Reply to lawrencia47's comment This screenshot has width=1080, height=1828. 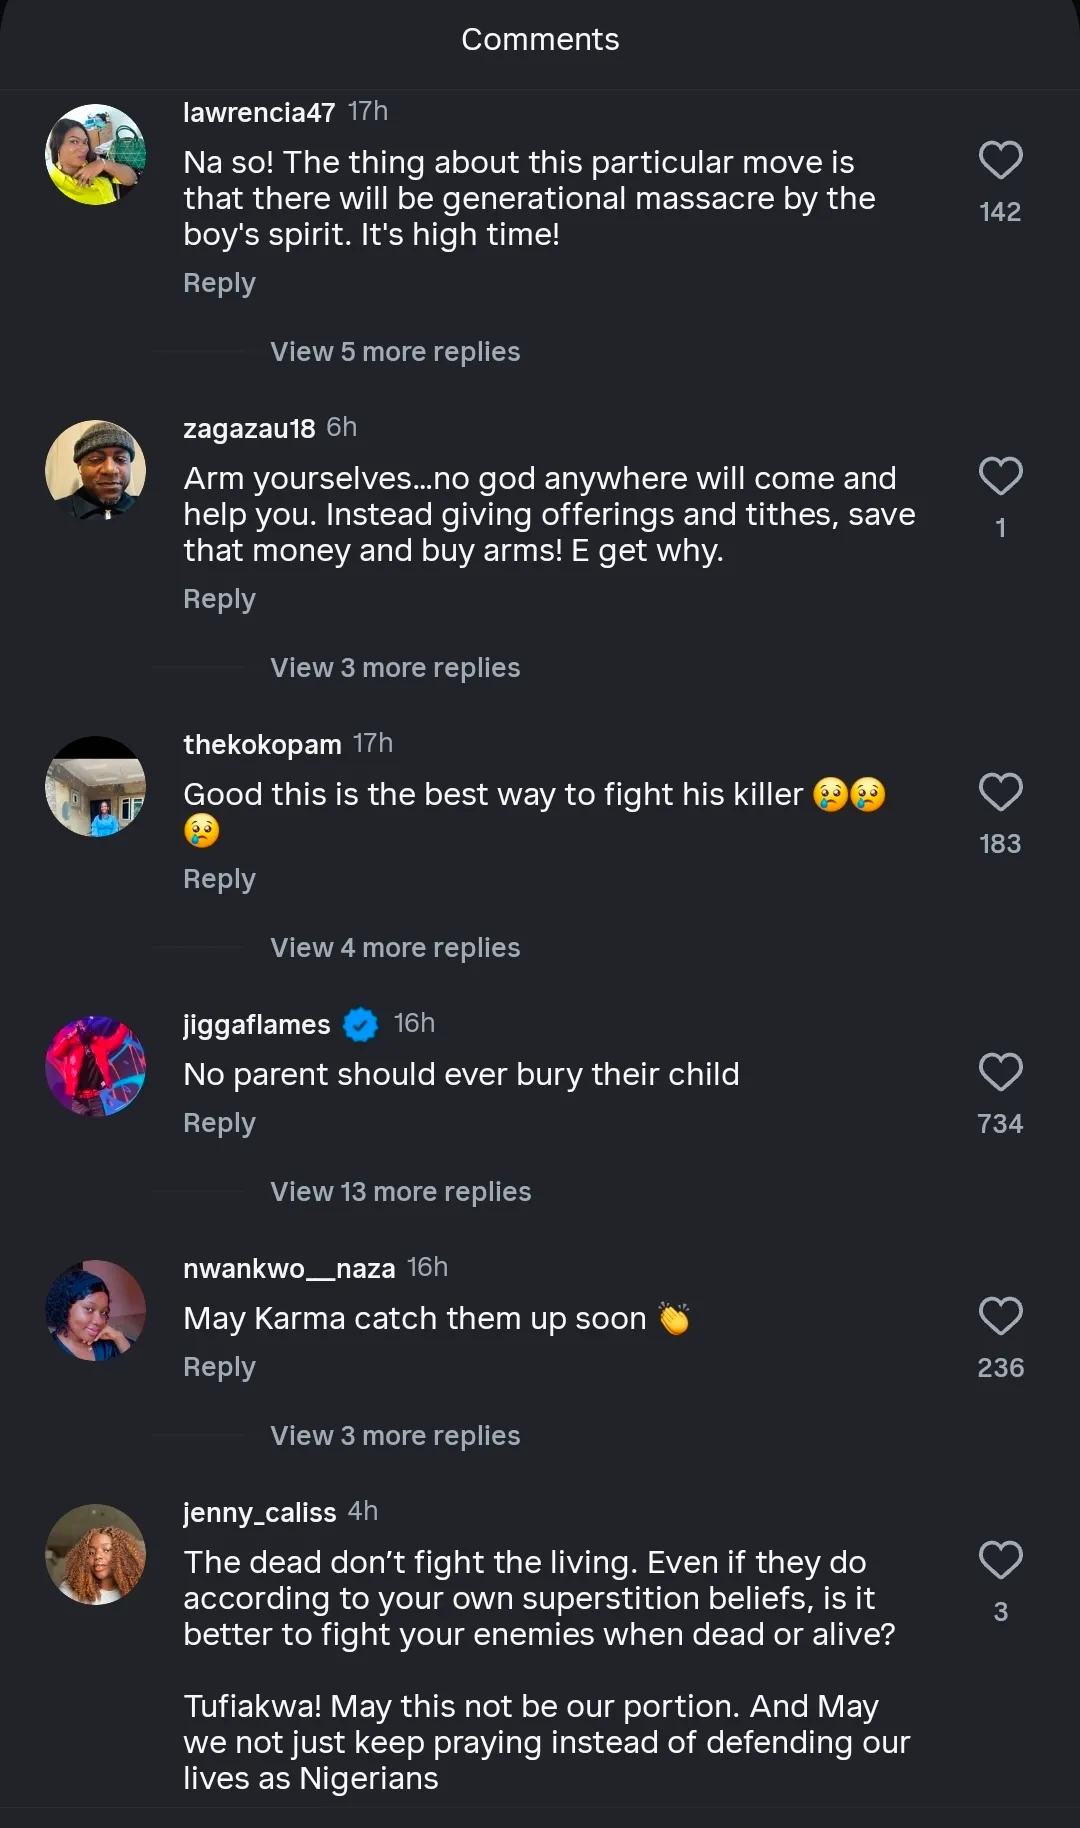tap(219, 284)
